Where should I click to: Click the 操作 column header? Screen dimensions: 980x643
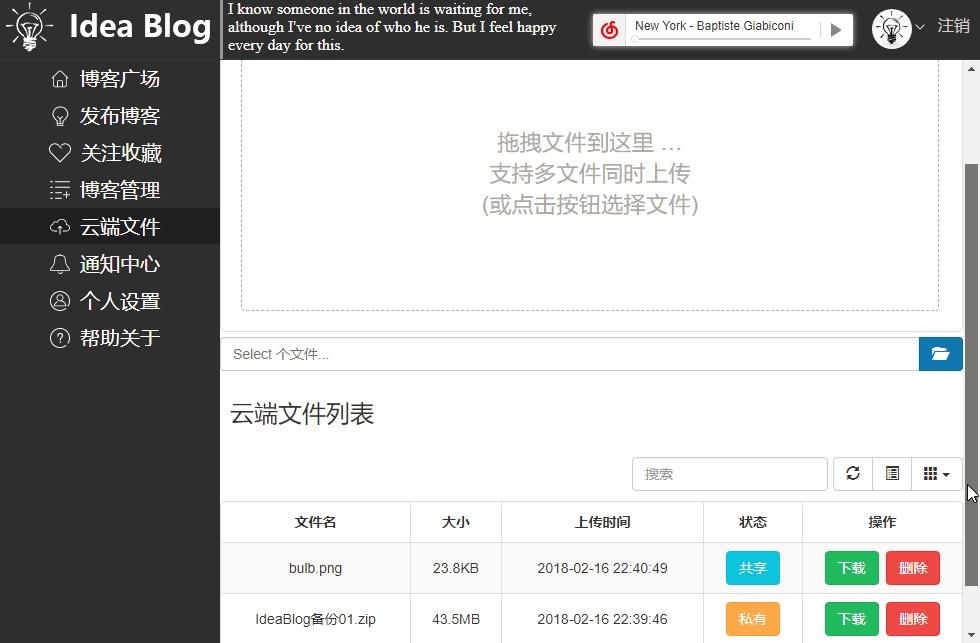click(x=882, y=522)
